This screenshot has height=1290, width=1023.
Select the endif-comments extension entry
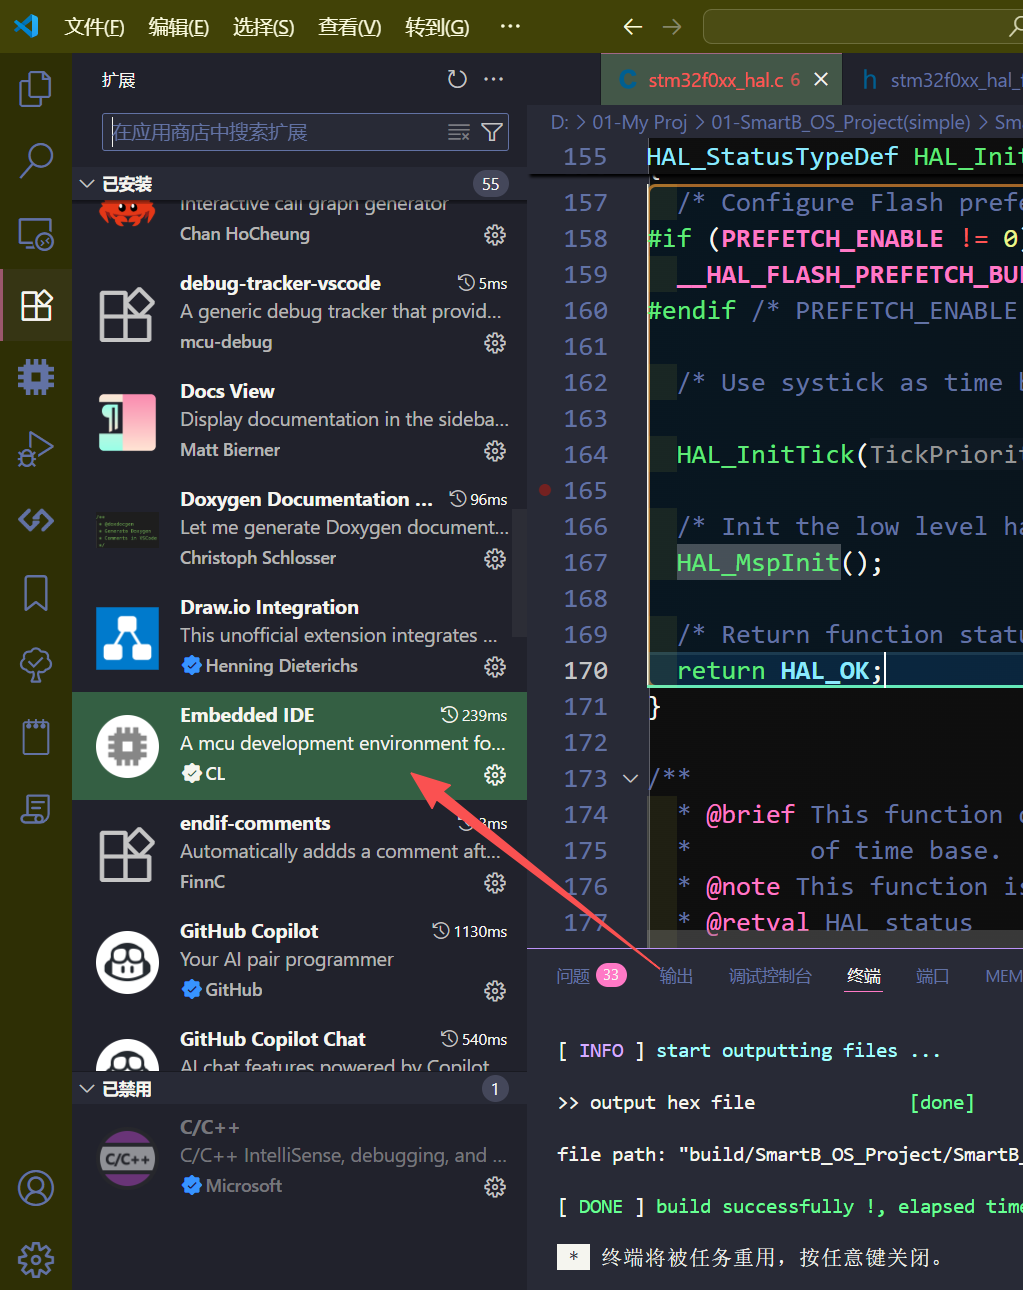coord(299,854)
